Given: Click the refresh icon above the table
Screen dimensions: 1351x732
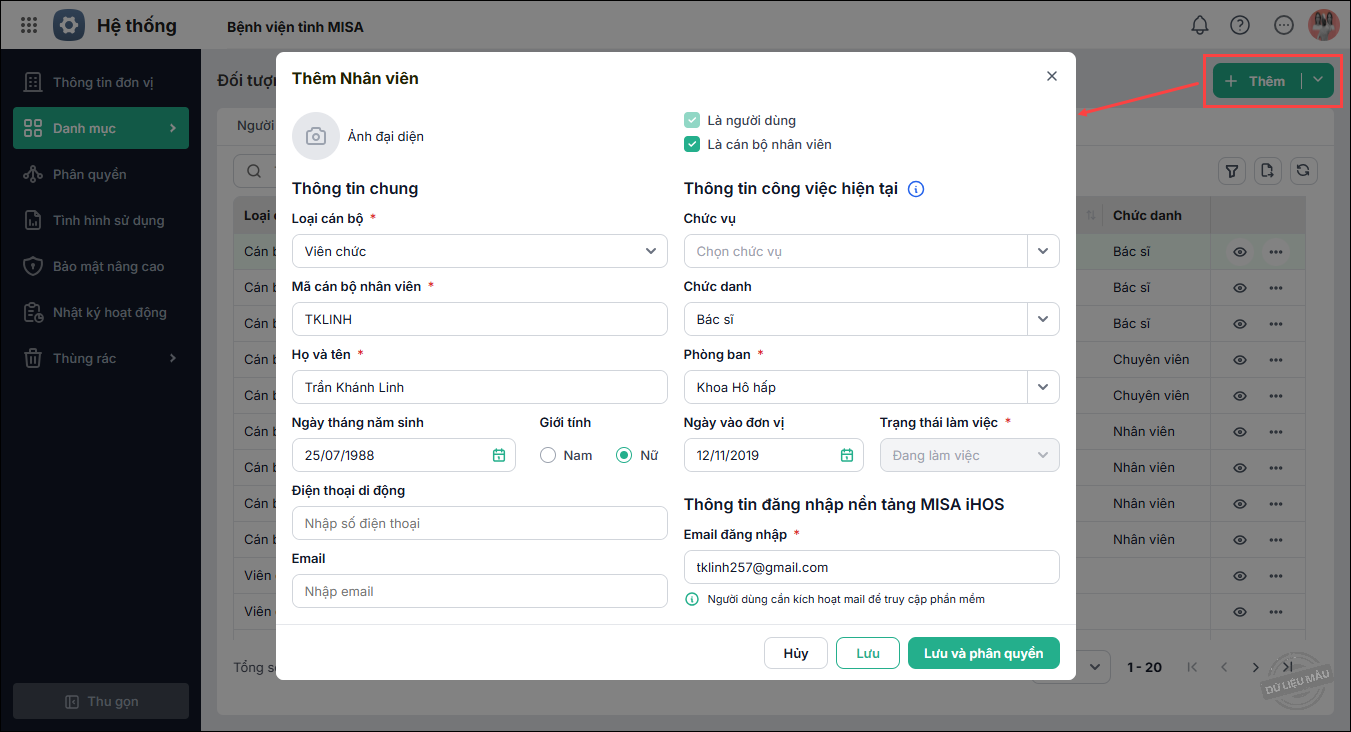Looking at the screenshot, I should click(x=1302, y=171).
